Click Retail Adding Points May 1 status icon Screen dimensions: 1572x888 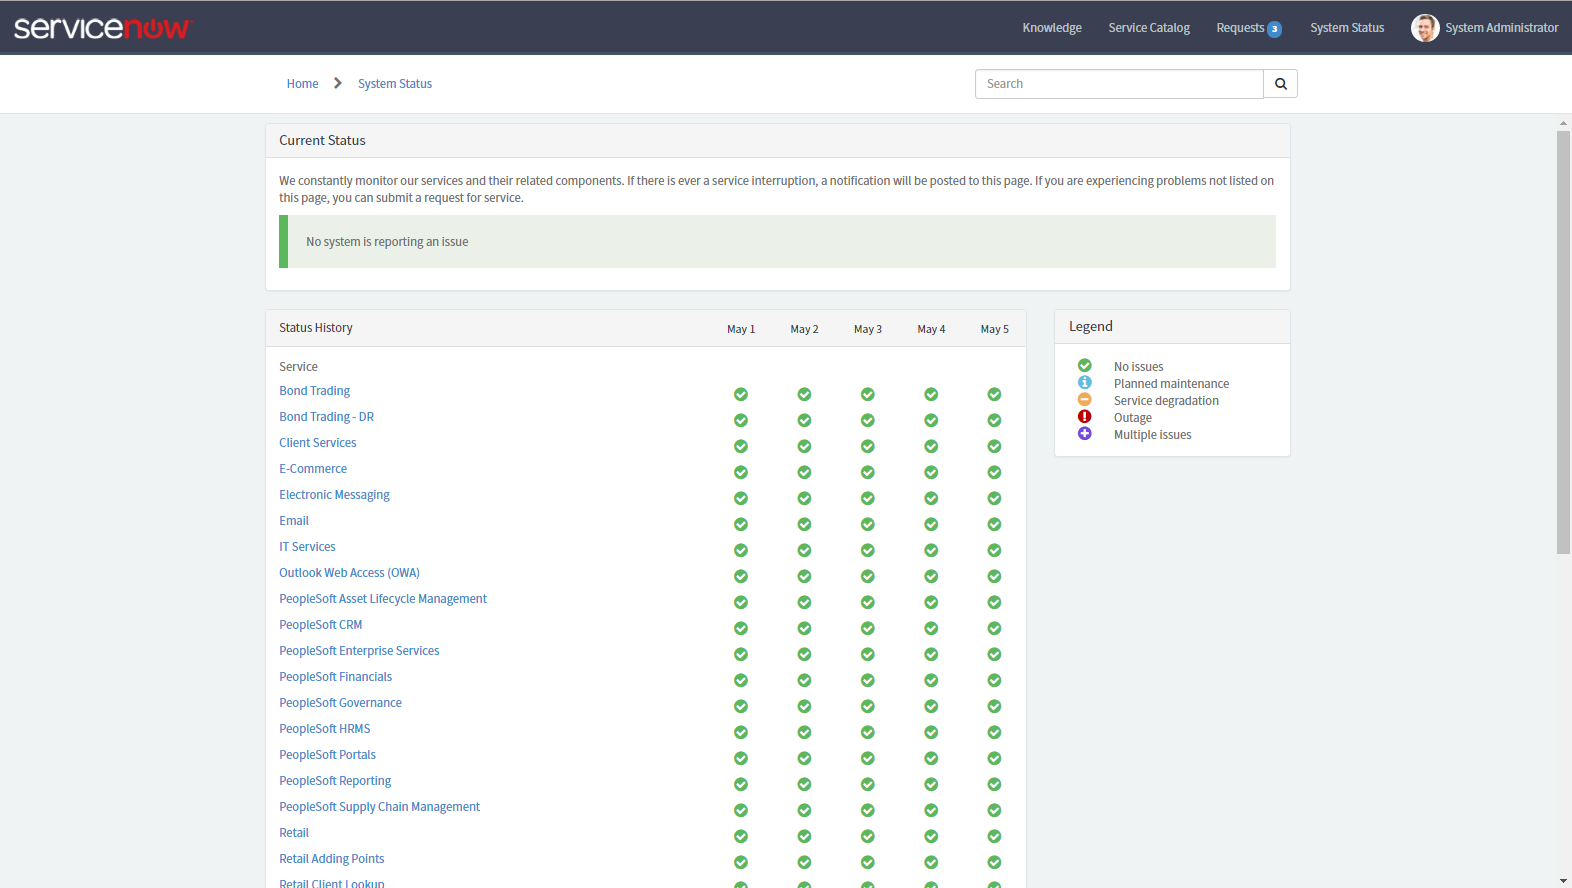[x=741, y=862]
